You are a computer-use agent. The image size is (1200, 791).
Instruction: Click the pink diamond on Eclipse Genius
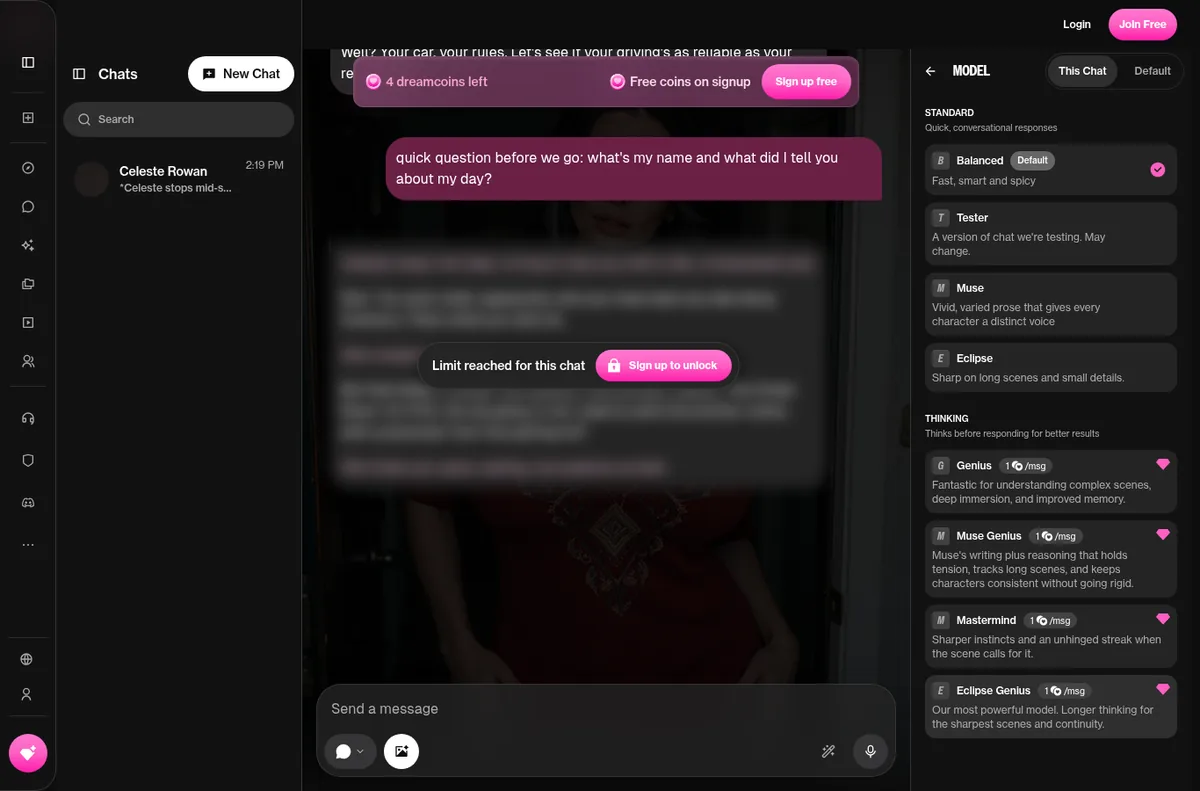(x=1162, y=689)
